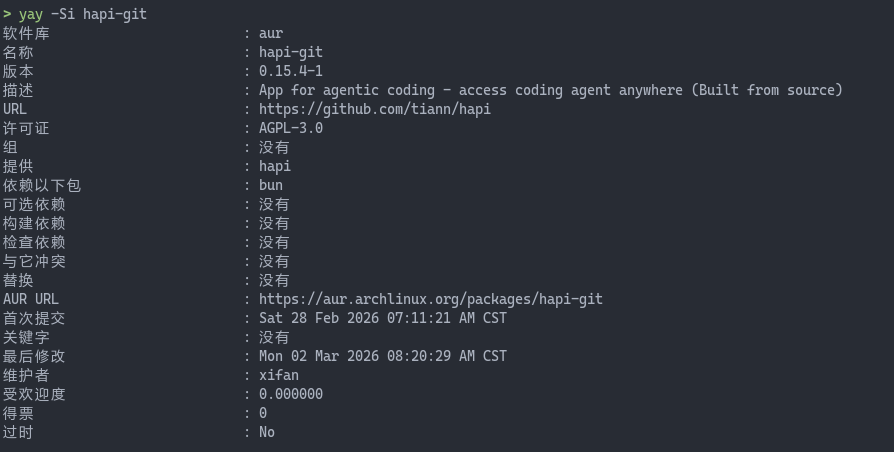
Task: Click the AGPL-3.0 license value
Action: pos(291,128)
